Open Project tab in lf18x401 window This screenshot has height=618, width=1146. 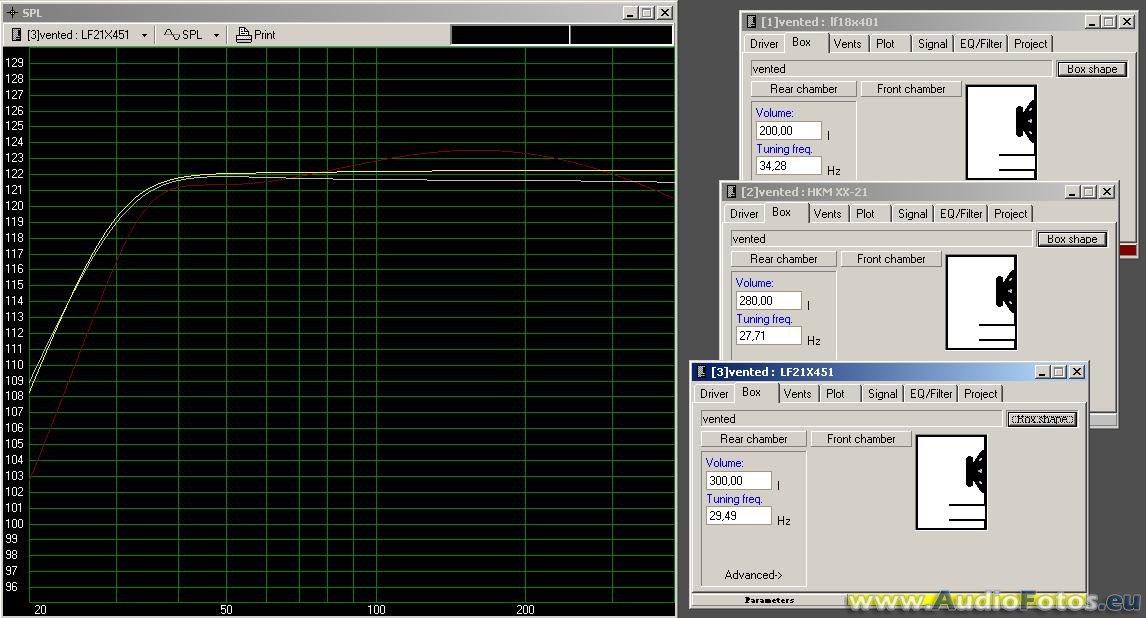(x=1031, y=44)
